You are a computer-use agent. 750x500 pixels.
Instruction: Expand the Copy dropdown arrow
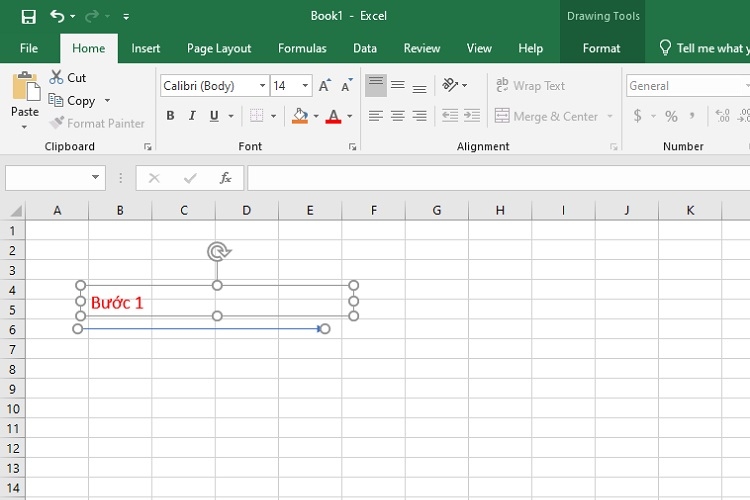click(107, 100)
